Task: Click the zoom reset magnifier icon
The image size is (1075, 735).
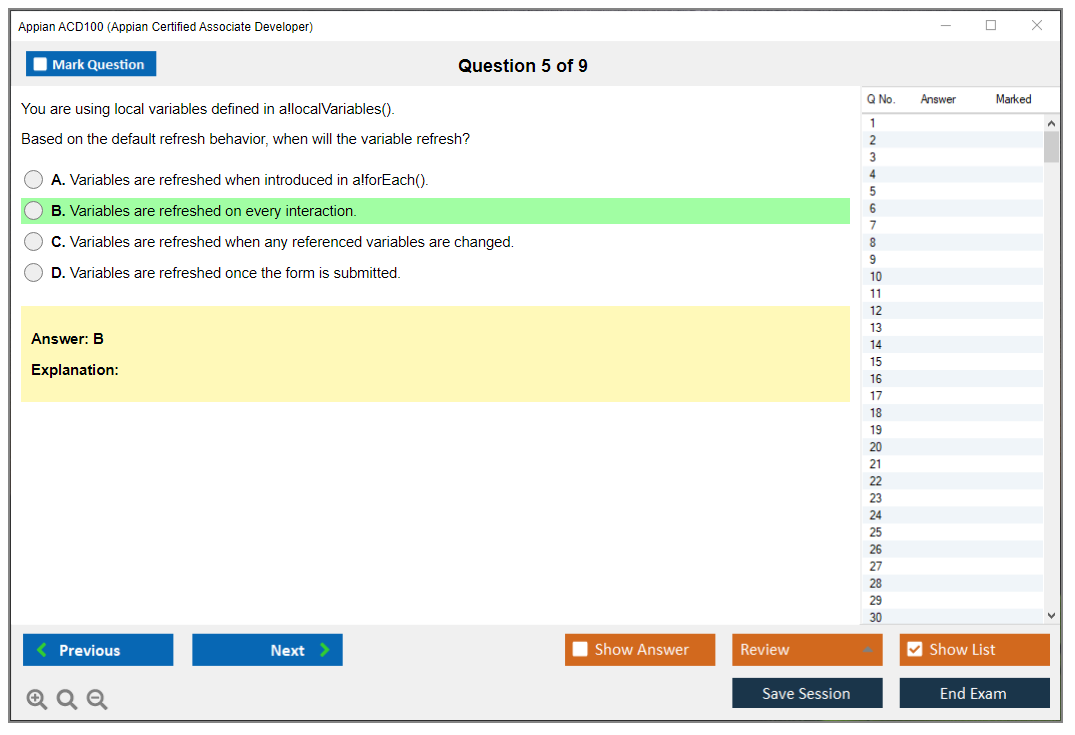Action: point(67,700)
